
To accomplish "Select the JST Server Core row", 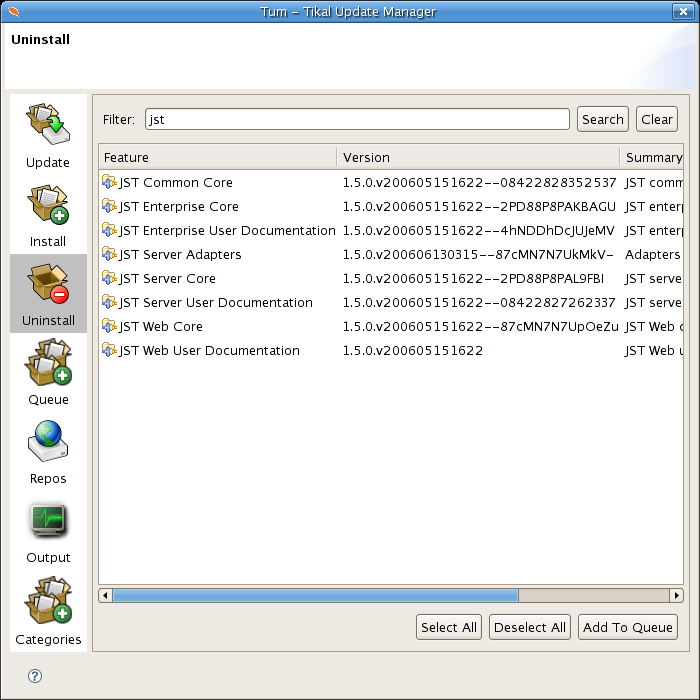I will [x=391, y=278].
